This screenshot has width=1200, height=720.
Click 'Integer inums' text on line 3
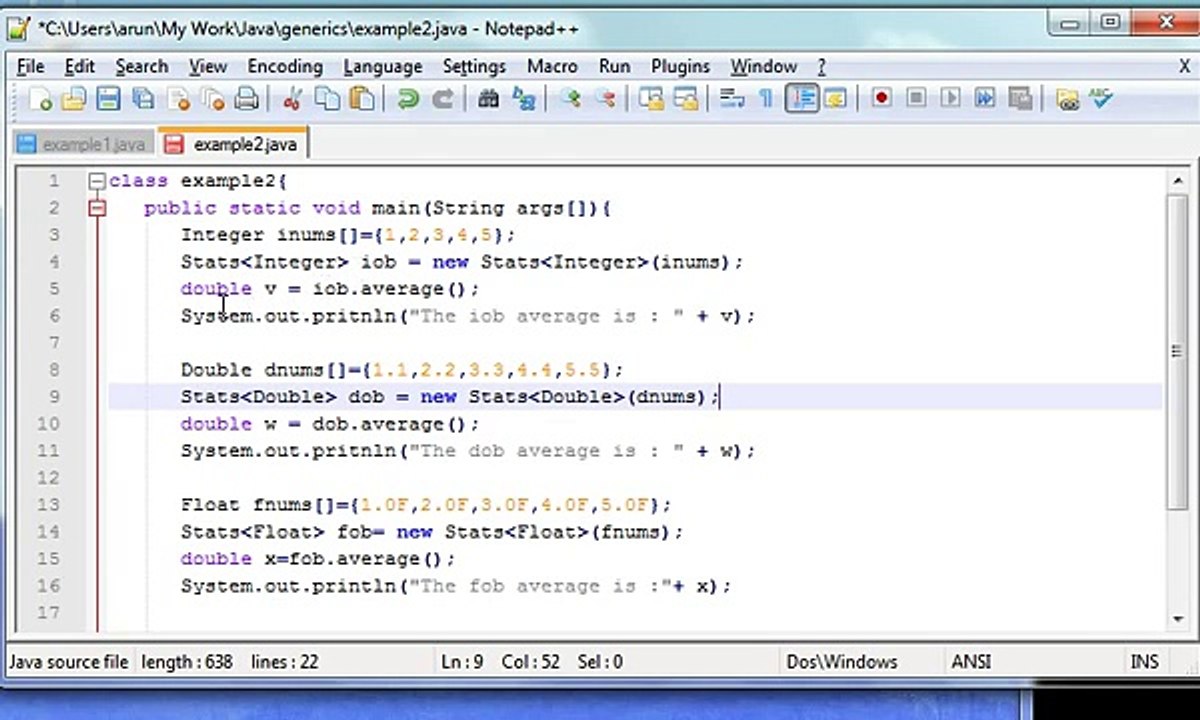258,235
